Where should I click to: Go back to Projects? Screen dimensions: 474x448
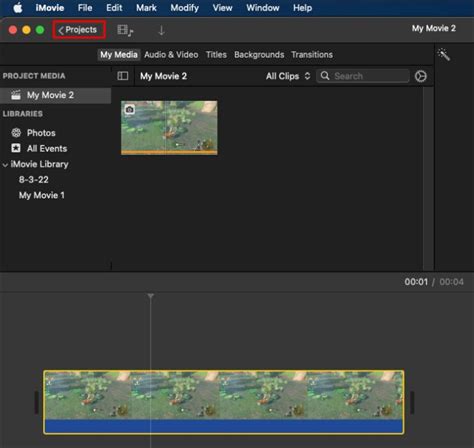click(79, 30)
